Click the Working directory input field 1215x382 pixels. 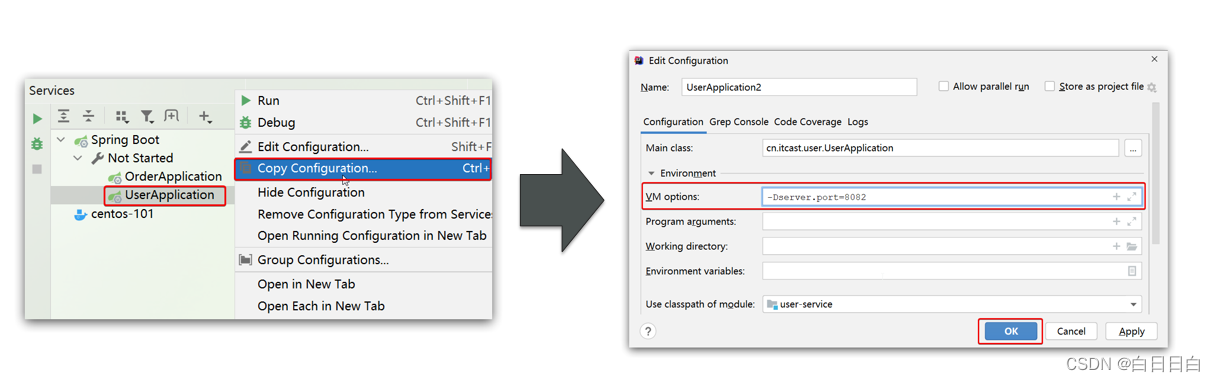point(951,246)
